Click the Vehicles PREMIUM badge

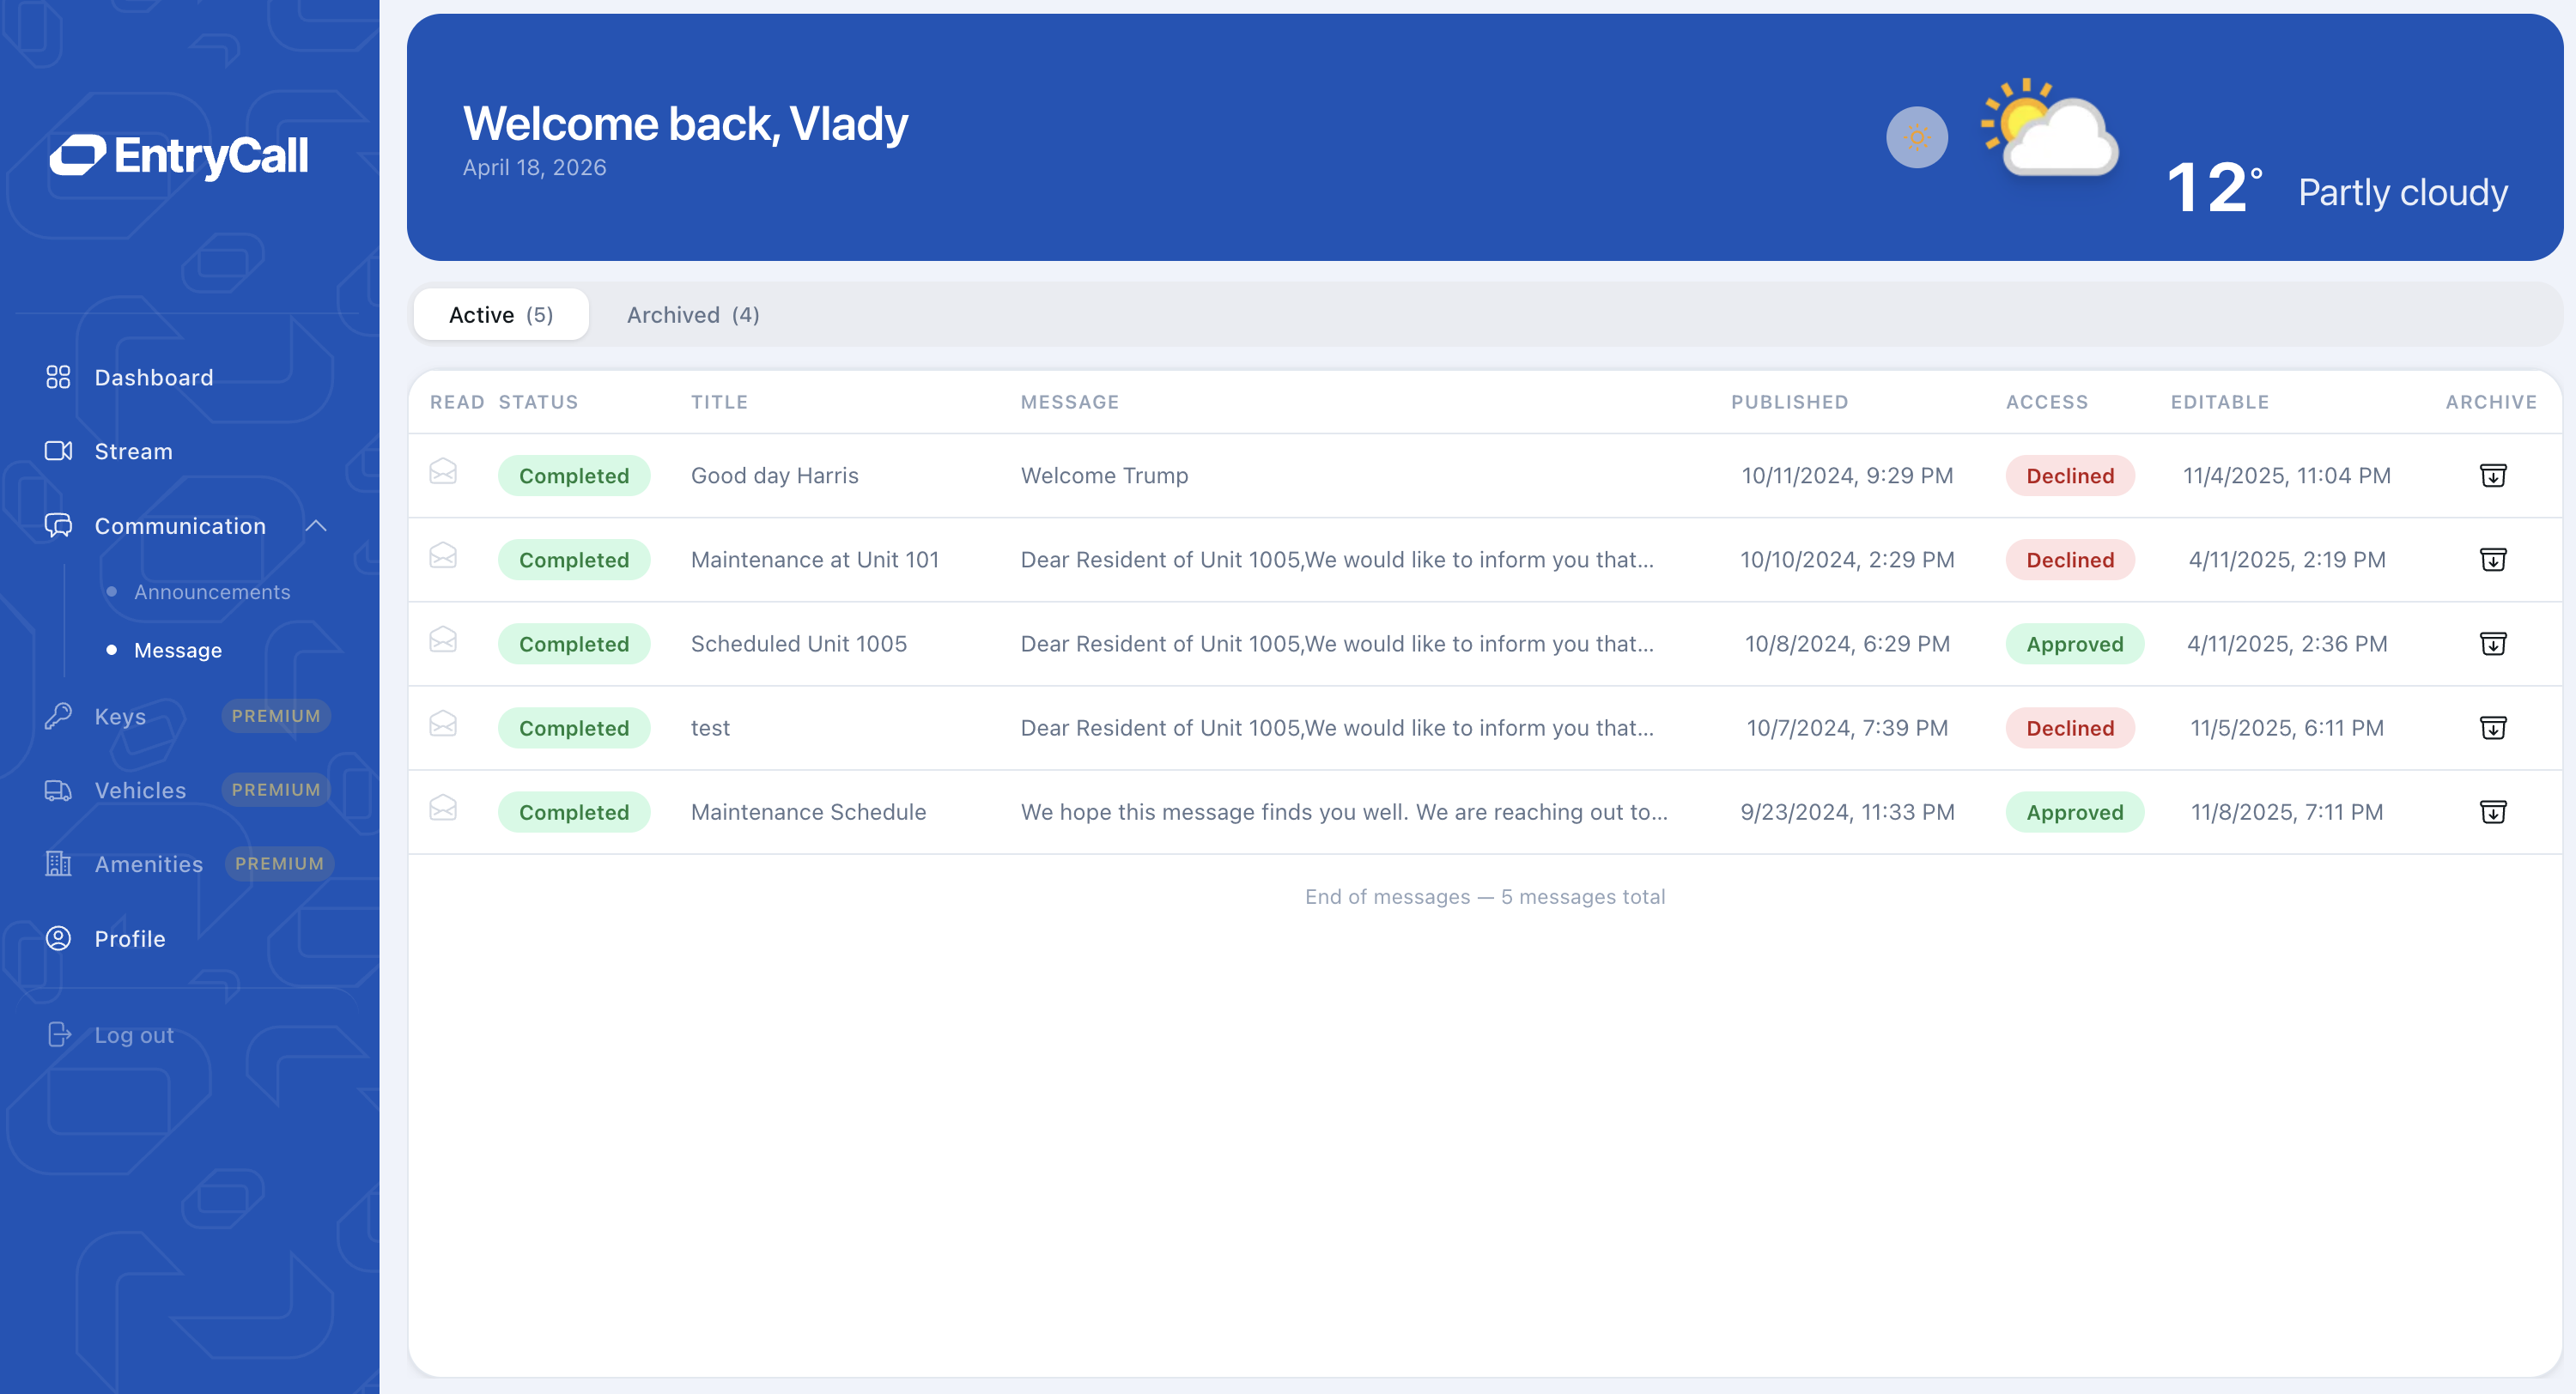tap(276, 790)
